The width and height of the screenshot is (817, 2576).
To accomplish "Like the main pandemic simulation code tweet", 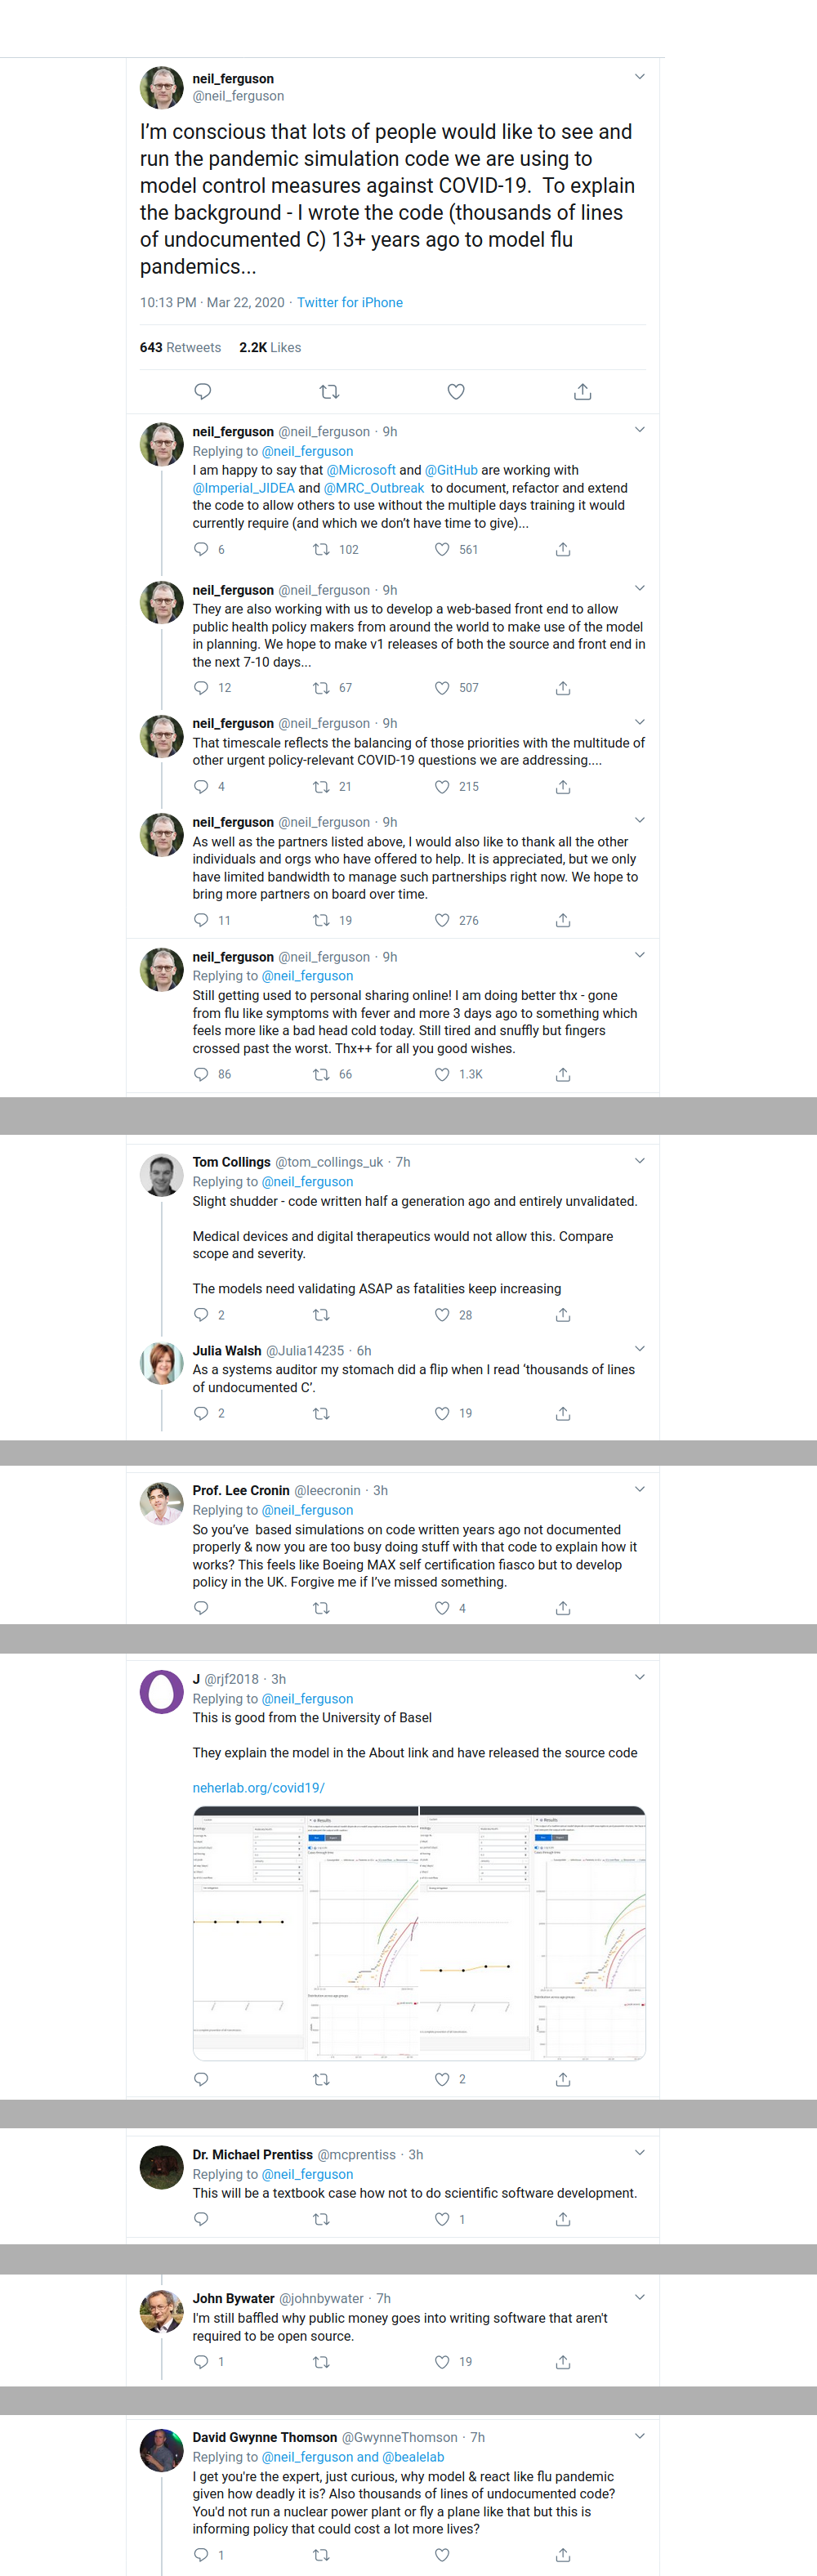I will (x=456, y=392).
